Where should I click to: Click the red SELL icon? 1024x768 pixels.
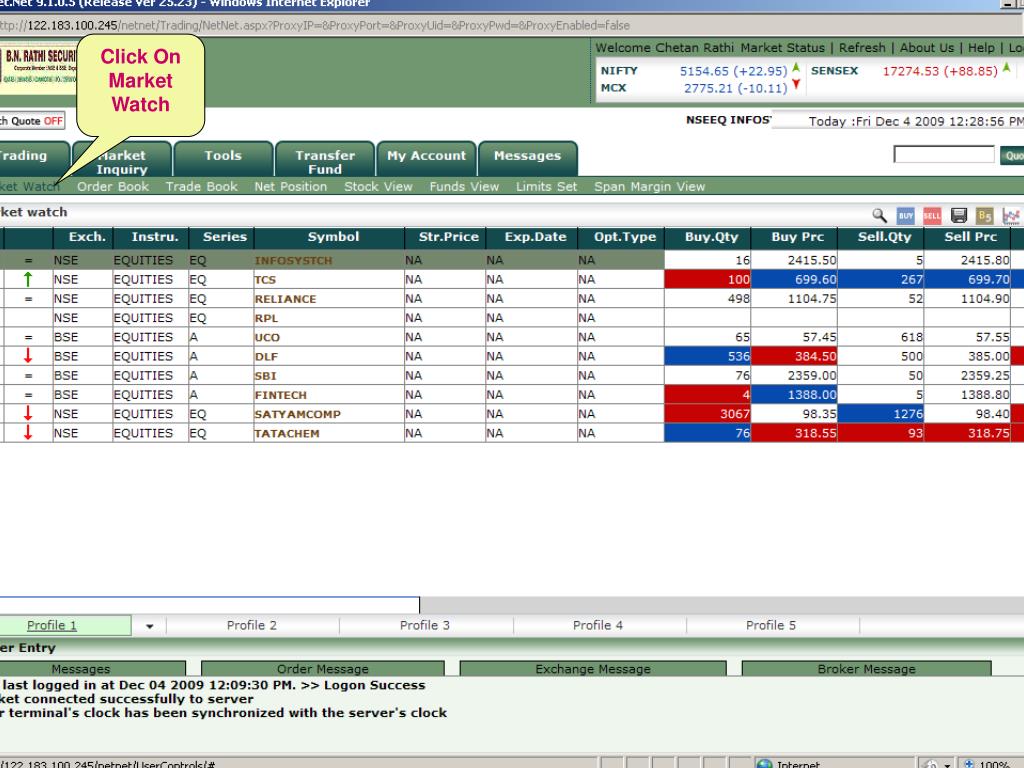point(932,216)
